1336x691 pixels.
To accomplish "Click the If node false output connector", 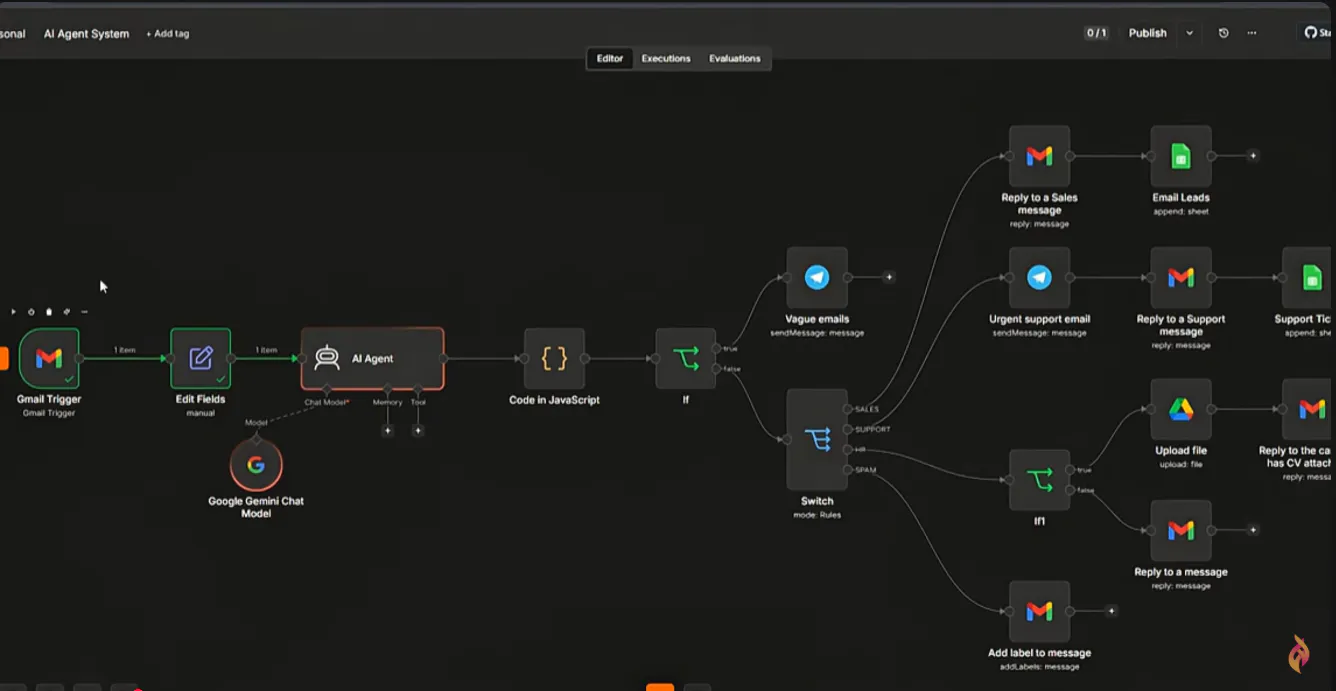I will click(716, 369).
